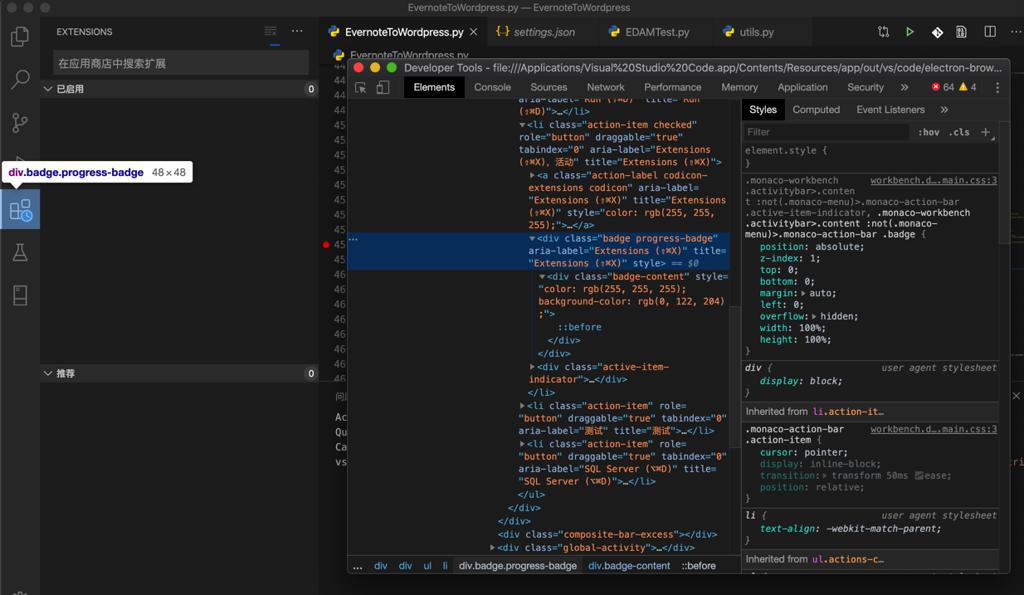Run the Python file with the green play button
Image resolution: width=1024 pixels, height=595 pixels.
point(909,31)
